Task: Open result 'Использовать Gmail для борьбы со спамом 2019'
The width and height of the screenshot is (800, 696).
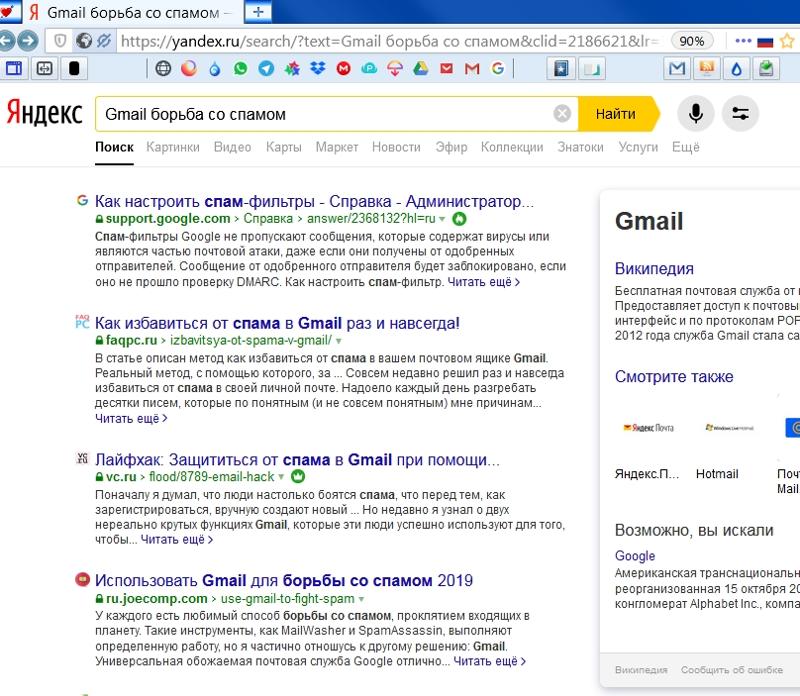Action: [x=284, y=581]
